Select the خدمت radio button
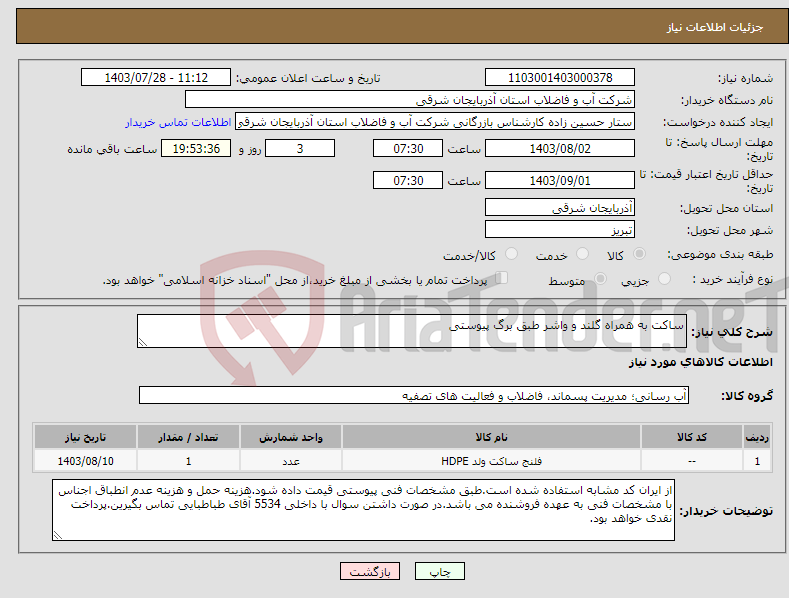789x598 pixels. pyautogui.click(x=582, y=254)
